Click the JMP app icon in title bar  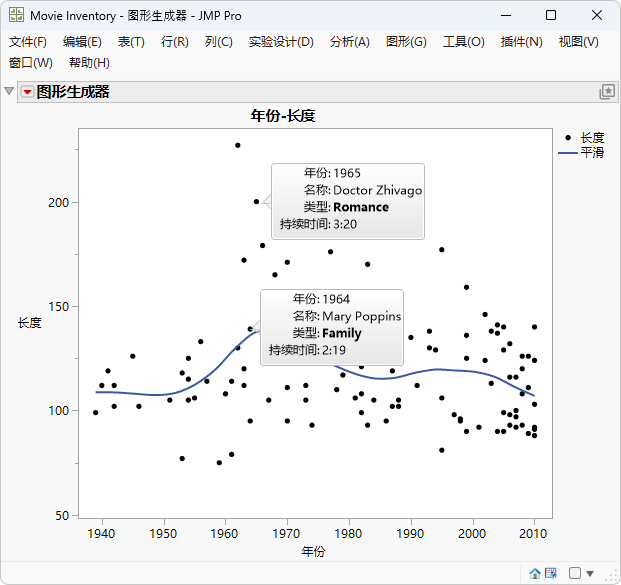[16, 15]
